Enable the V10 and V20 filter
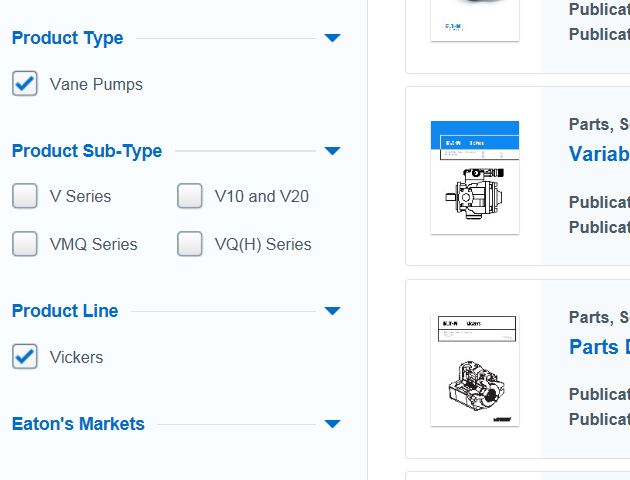This screenshot has width=630, height=480. coord(190,196)
